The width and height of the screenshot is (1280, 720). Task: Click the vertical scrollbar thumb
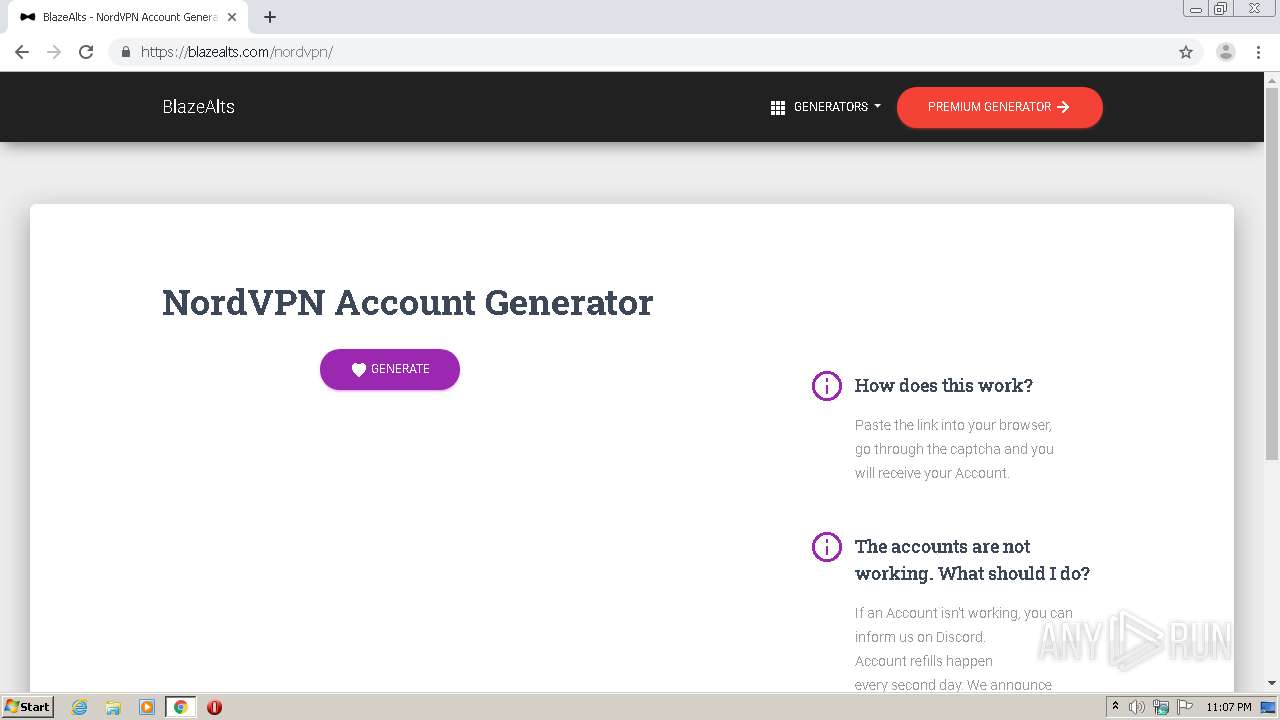[x=1272, y=272]
